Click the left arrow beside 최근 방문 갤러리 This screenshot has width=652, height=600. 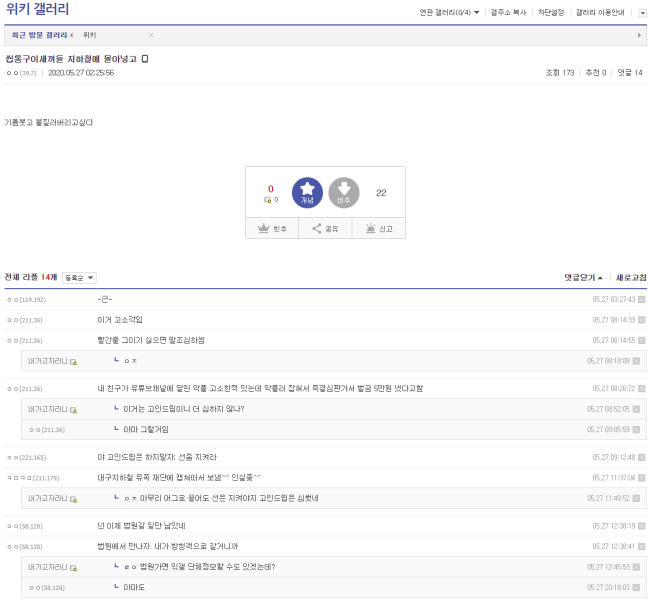coord(72,35)
